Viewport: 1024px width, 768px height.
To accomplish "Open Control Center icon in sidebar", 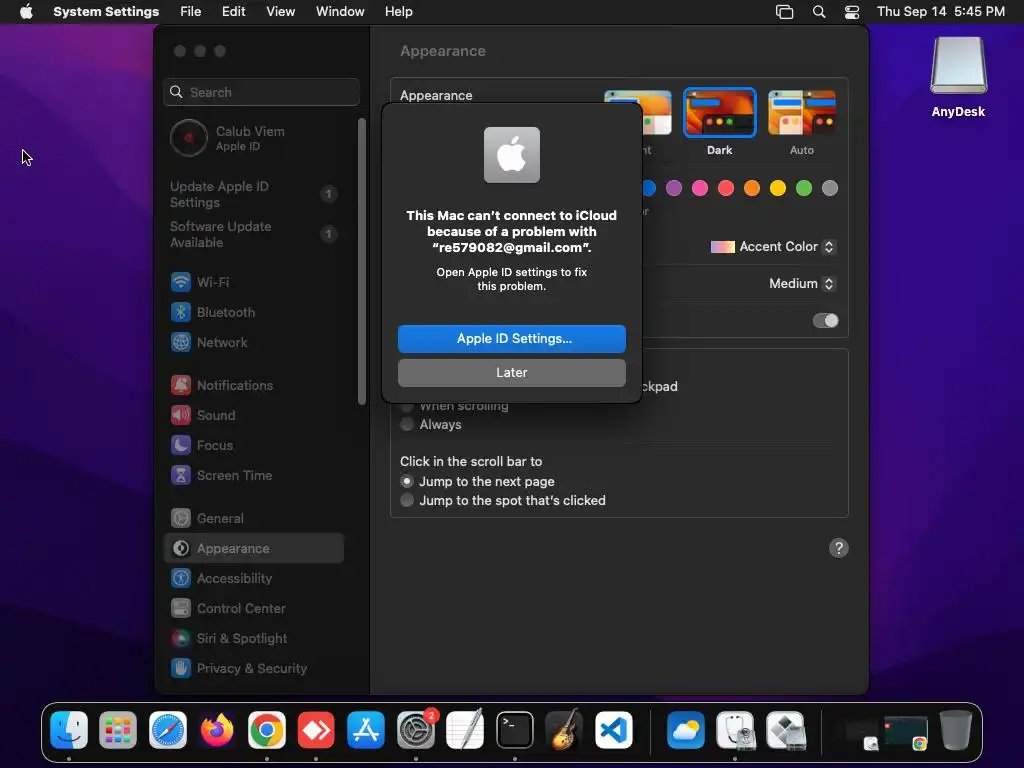I will point(181,609).
